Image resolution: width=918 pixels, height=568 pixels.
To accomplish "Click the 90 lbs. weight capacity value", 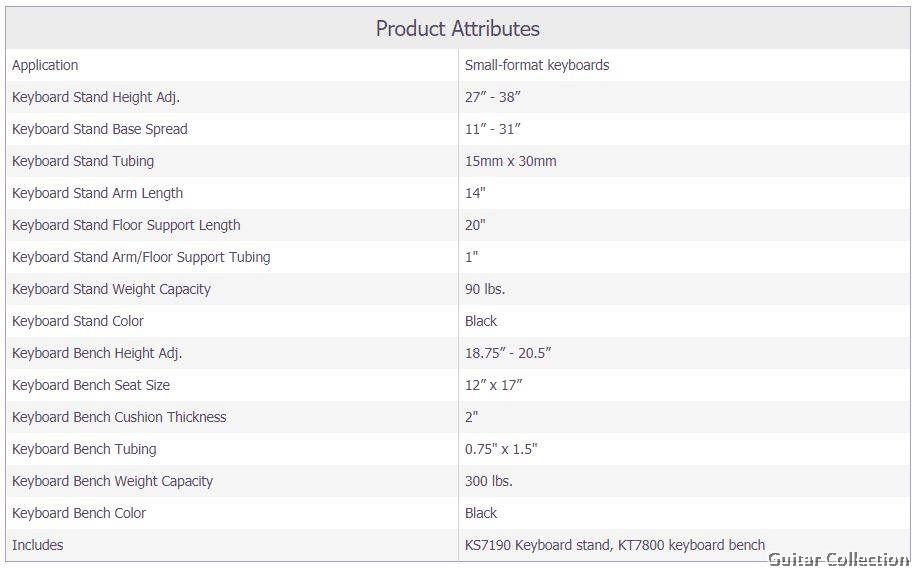I will (485, 289).
